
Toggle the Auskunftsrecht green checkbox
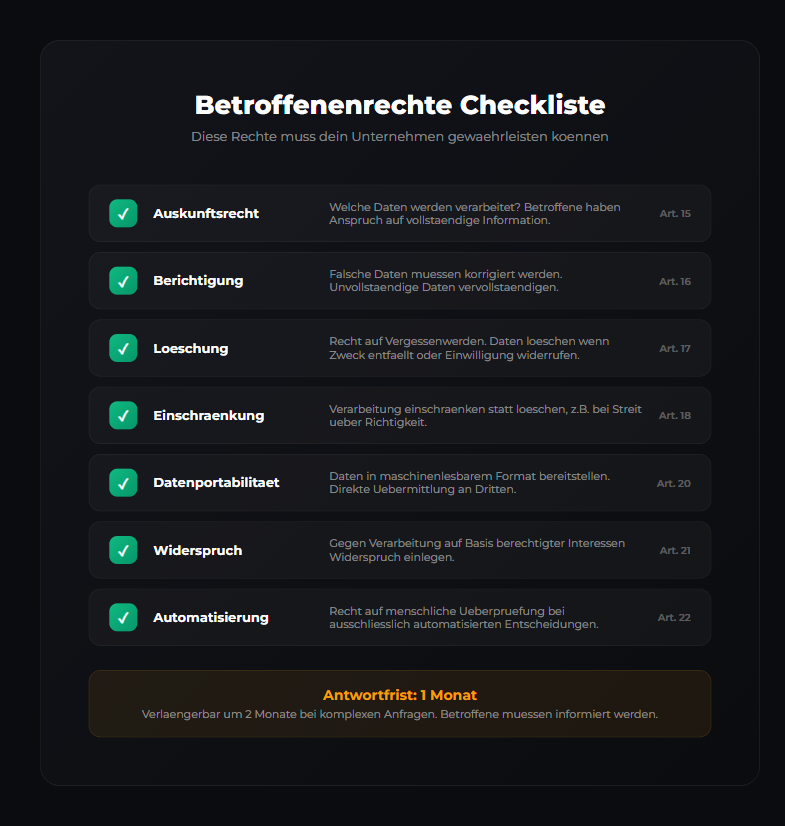click(x=123, y=213)
